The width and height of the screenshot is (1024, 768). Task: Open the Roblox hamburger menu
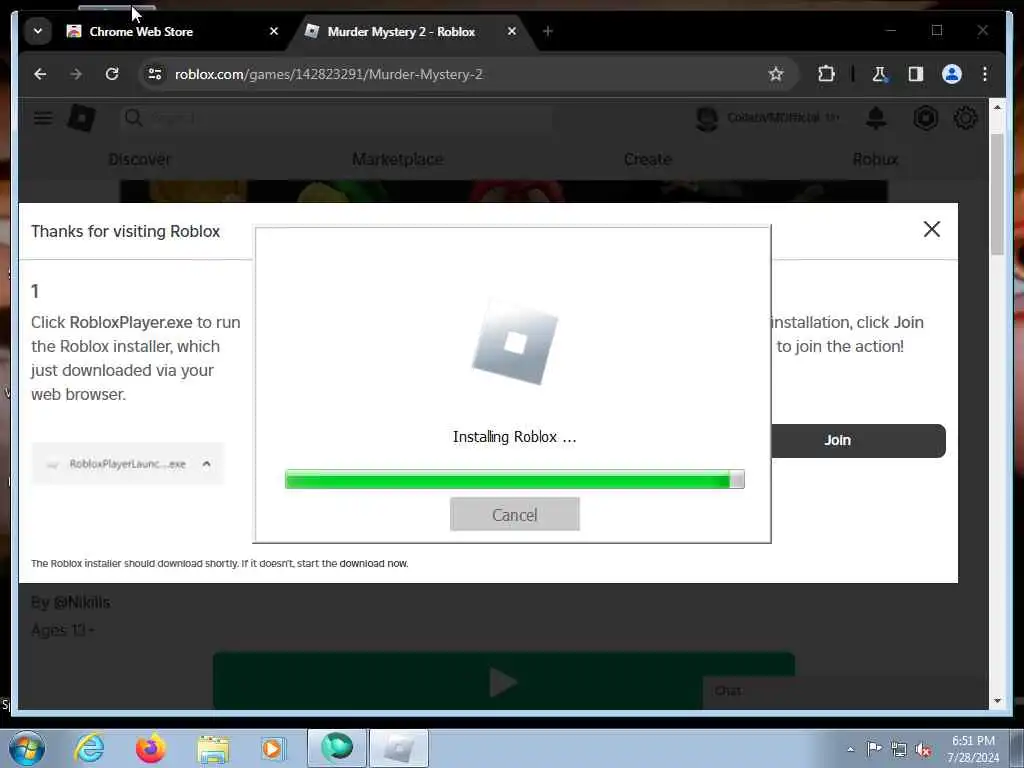[43, 118]
